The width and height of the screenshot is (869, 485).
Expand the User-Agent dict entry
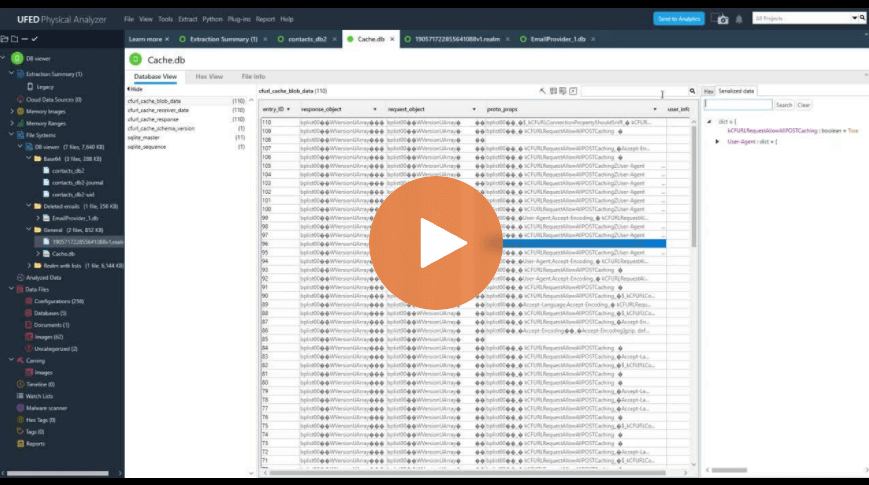717,142
